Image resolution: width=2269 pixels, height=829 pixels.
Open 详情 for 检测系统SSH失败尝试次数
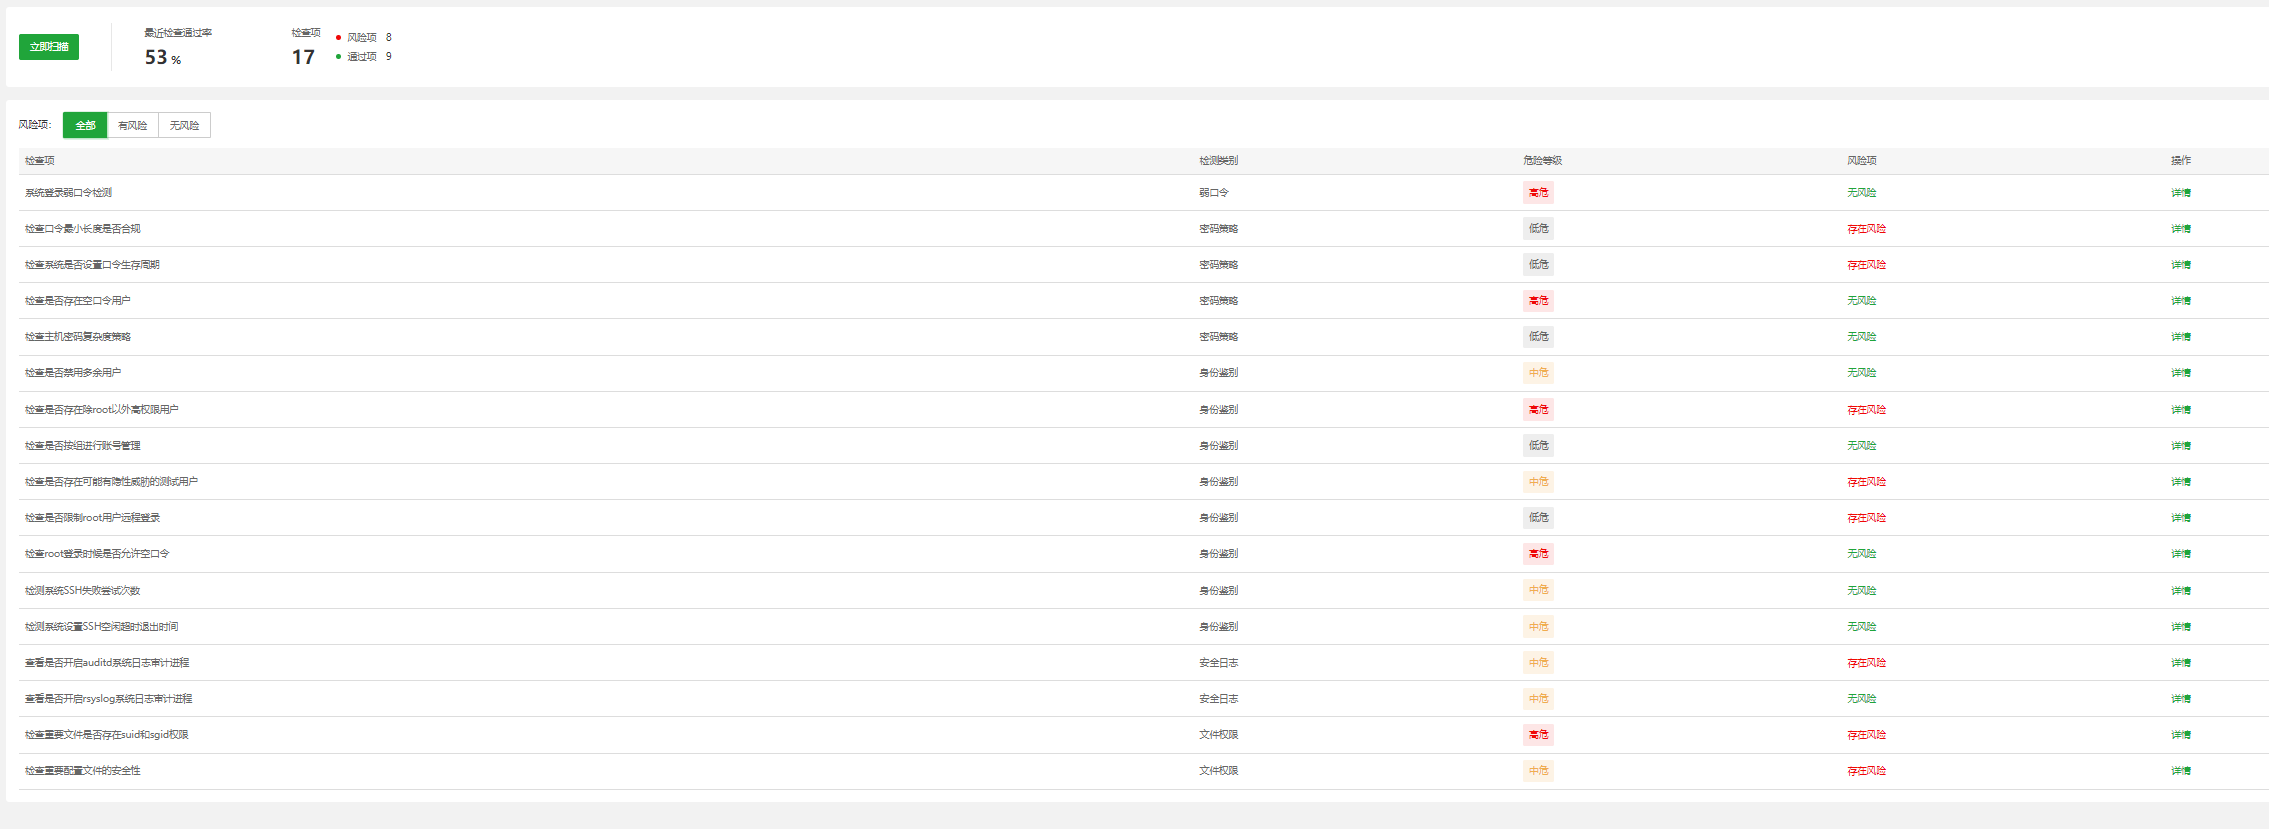pyautogui.click(x=2181, y=591)
